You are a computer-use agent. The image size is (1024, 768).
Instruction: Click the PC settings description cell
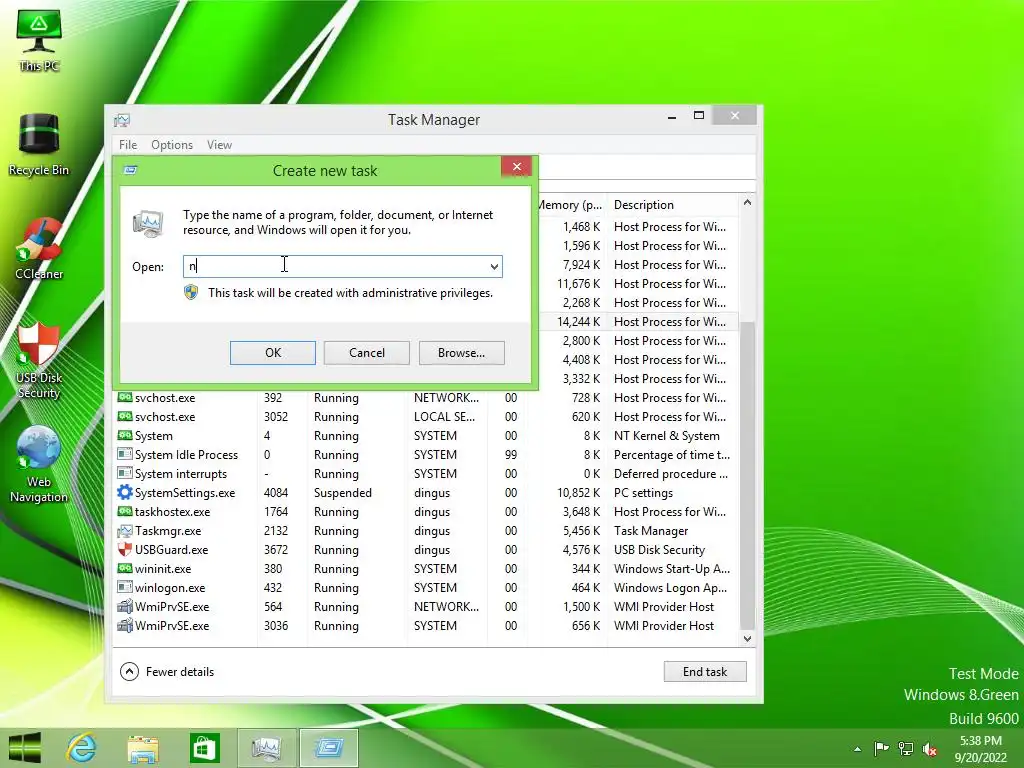tap(643, 492)
